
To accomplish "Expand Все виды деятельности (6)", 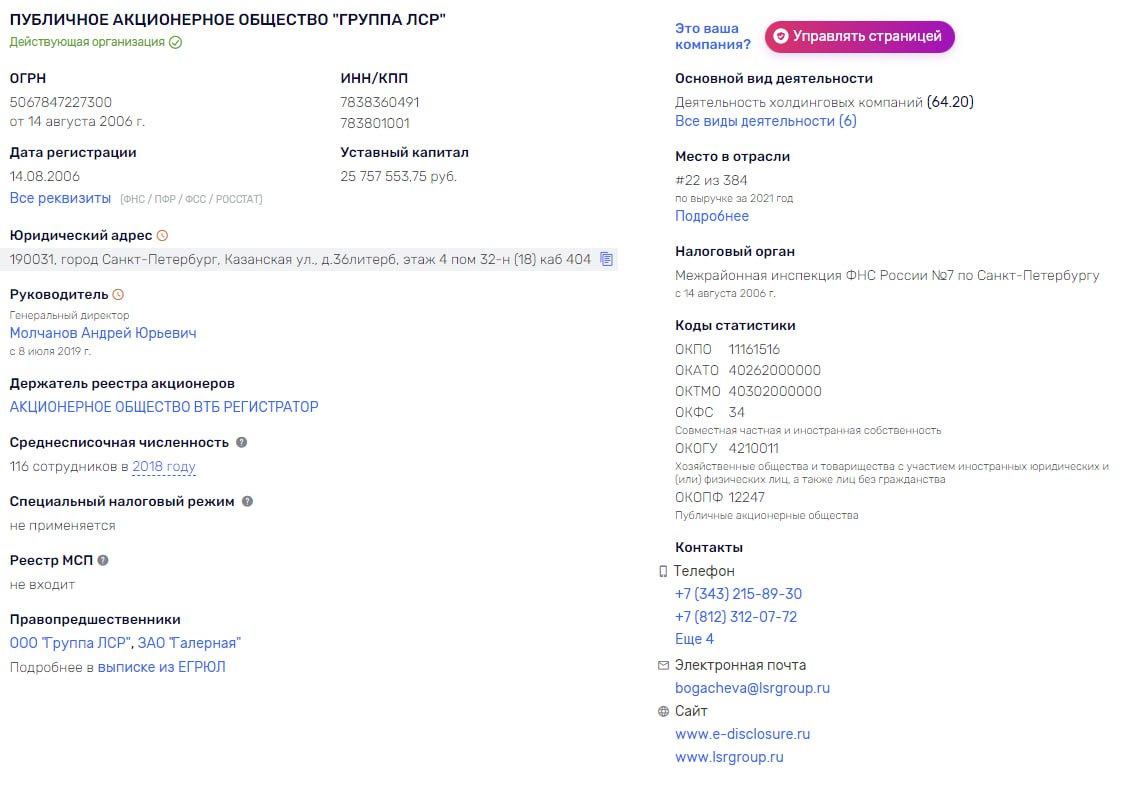I will [x=765, y=121].
